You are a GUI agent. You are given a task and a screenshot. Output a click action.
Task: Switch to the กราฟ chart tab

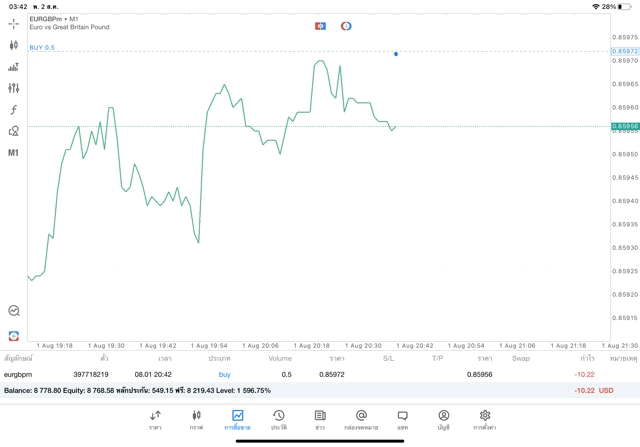click(196, 419)
